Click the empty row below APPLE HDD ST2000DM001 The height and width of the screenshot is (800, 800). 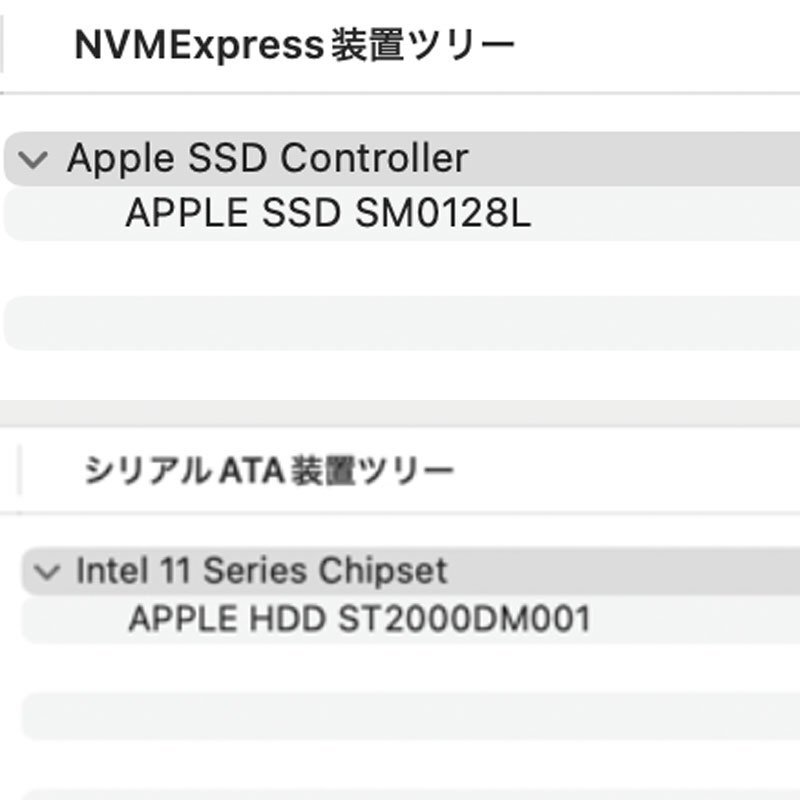click(400, 716)
